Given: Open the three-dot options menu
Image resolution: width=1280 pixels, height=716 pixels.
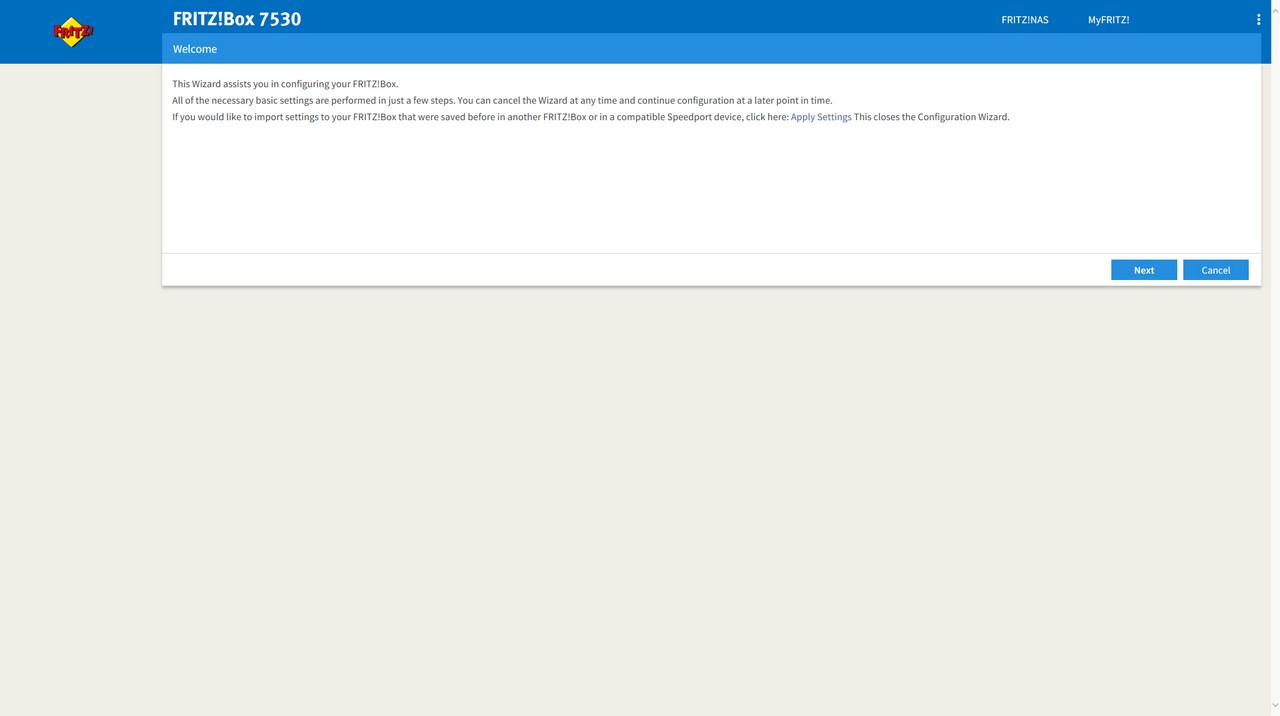Looking at the screenshot, I should [1258, 19].
